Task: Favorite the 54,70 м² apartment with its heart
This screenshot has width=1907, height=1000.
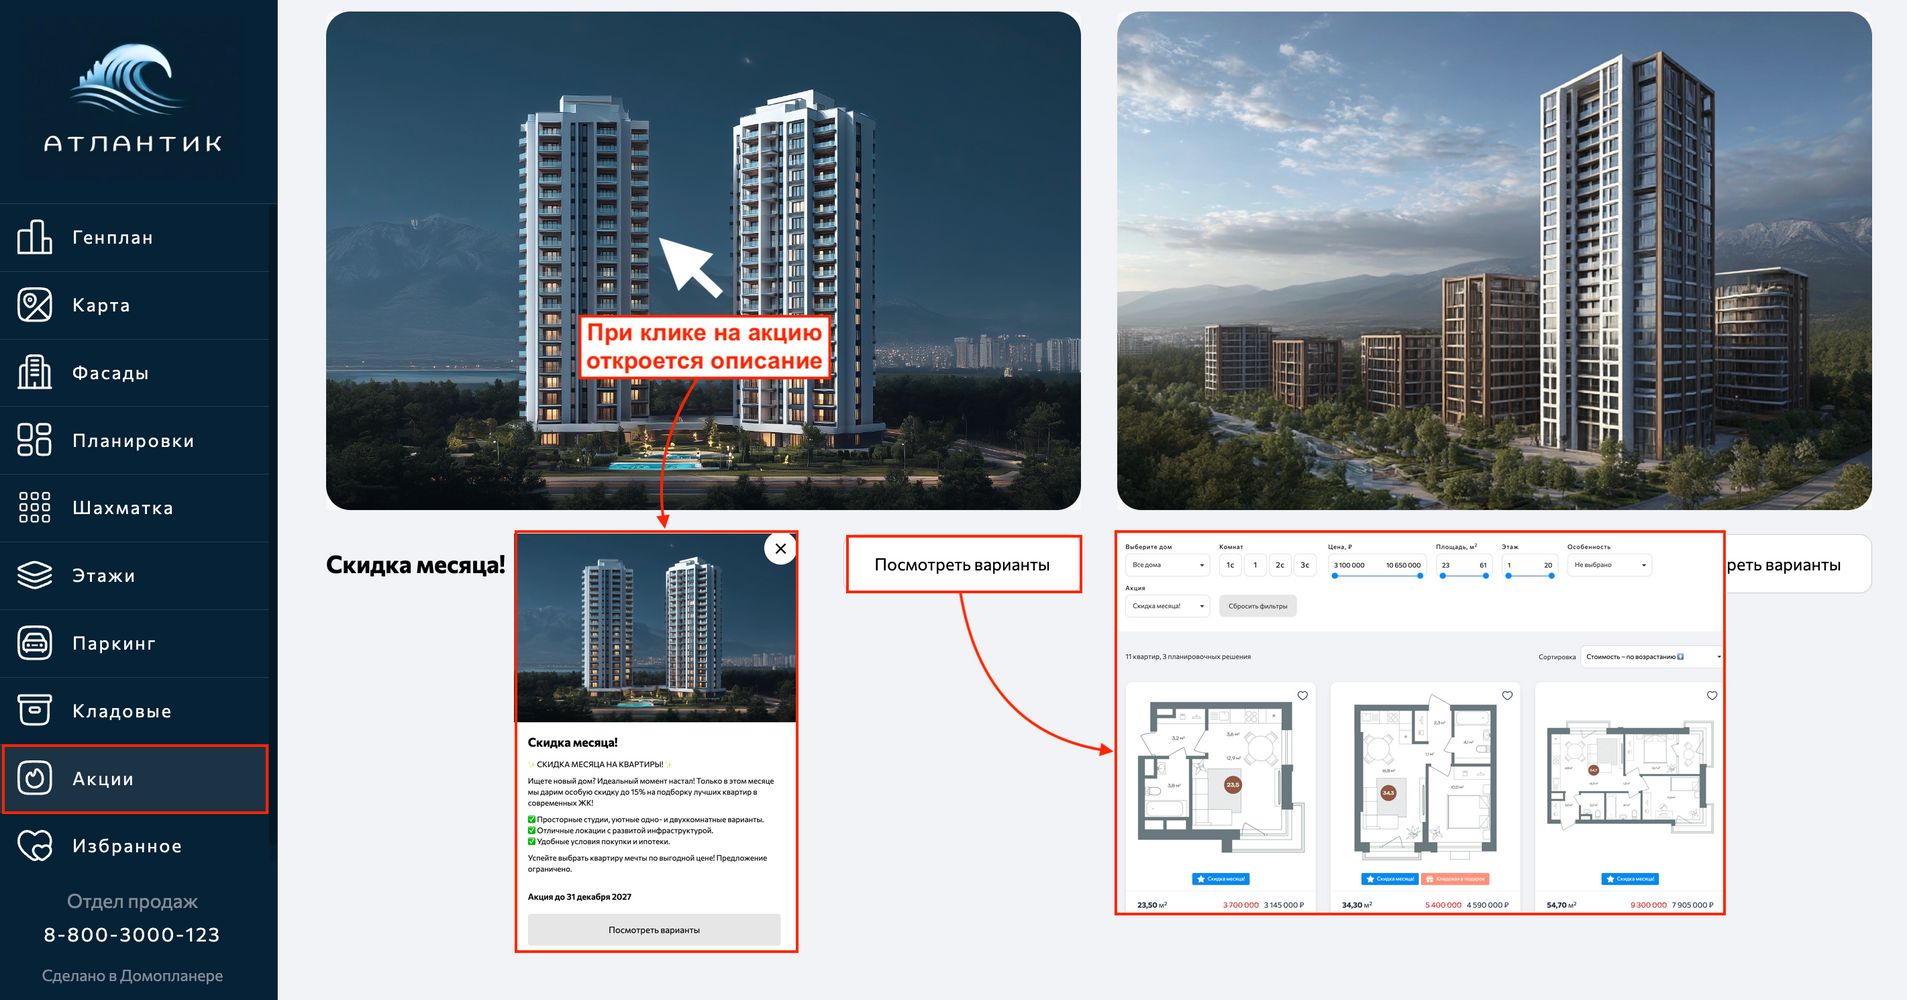Action: (1712, 695)
